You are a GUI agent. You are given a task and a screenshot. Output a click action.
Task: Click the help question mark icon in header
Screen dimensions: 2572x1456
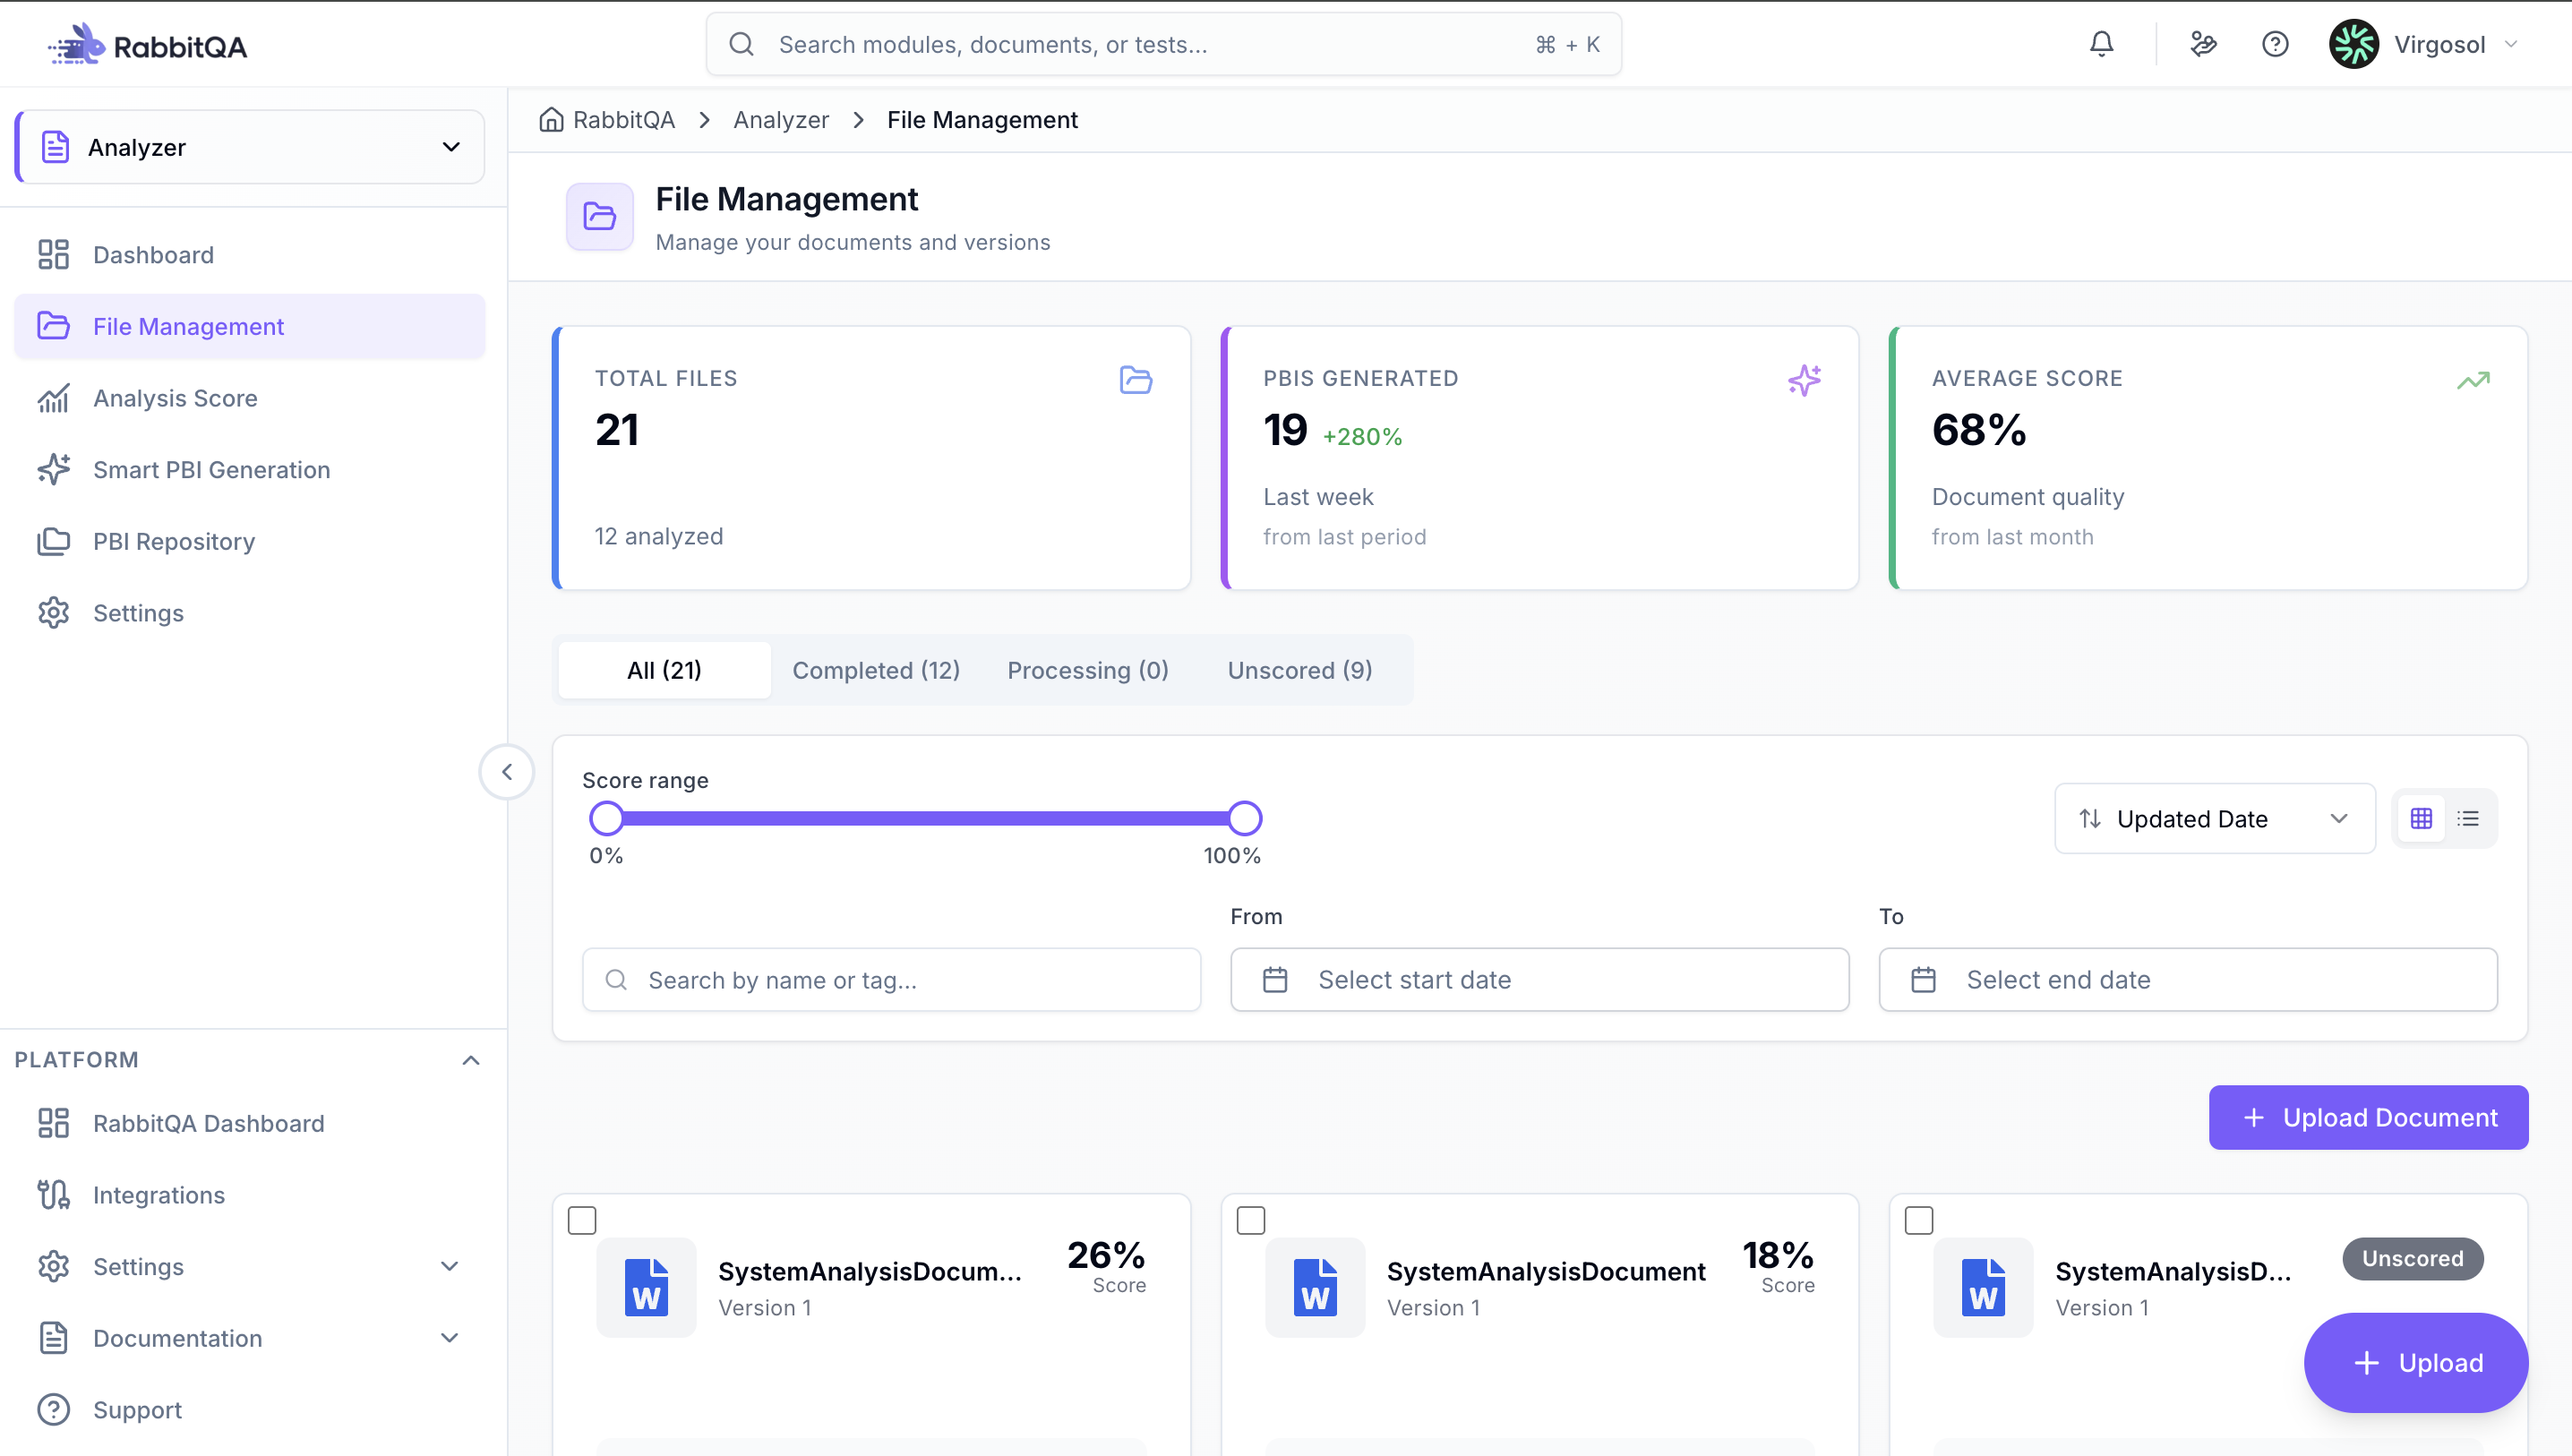click(2275, 44)
